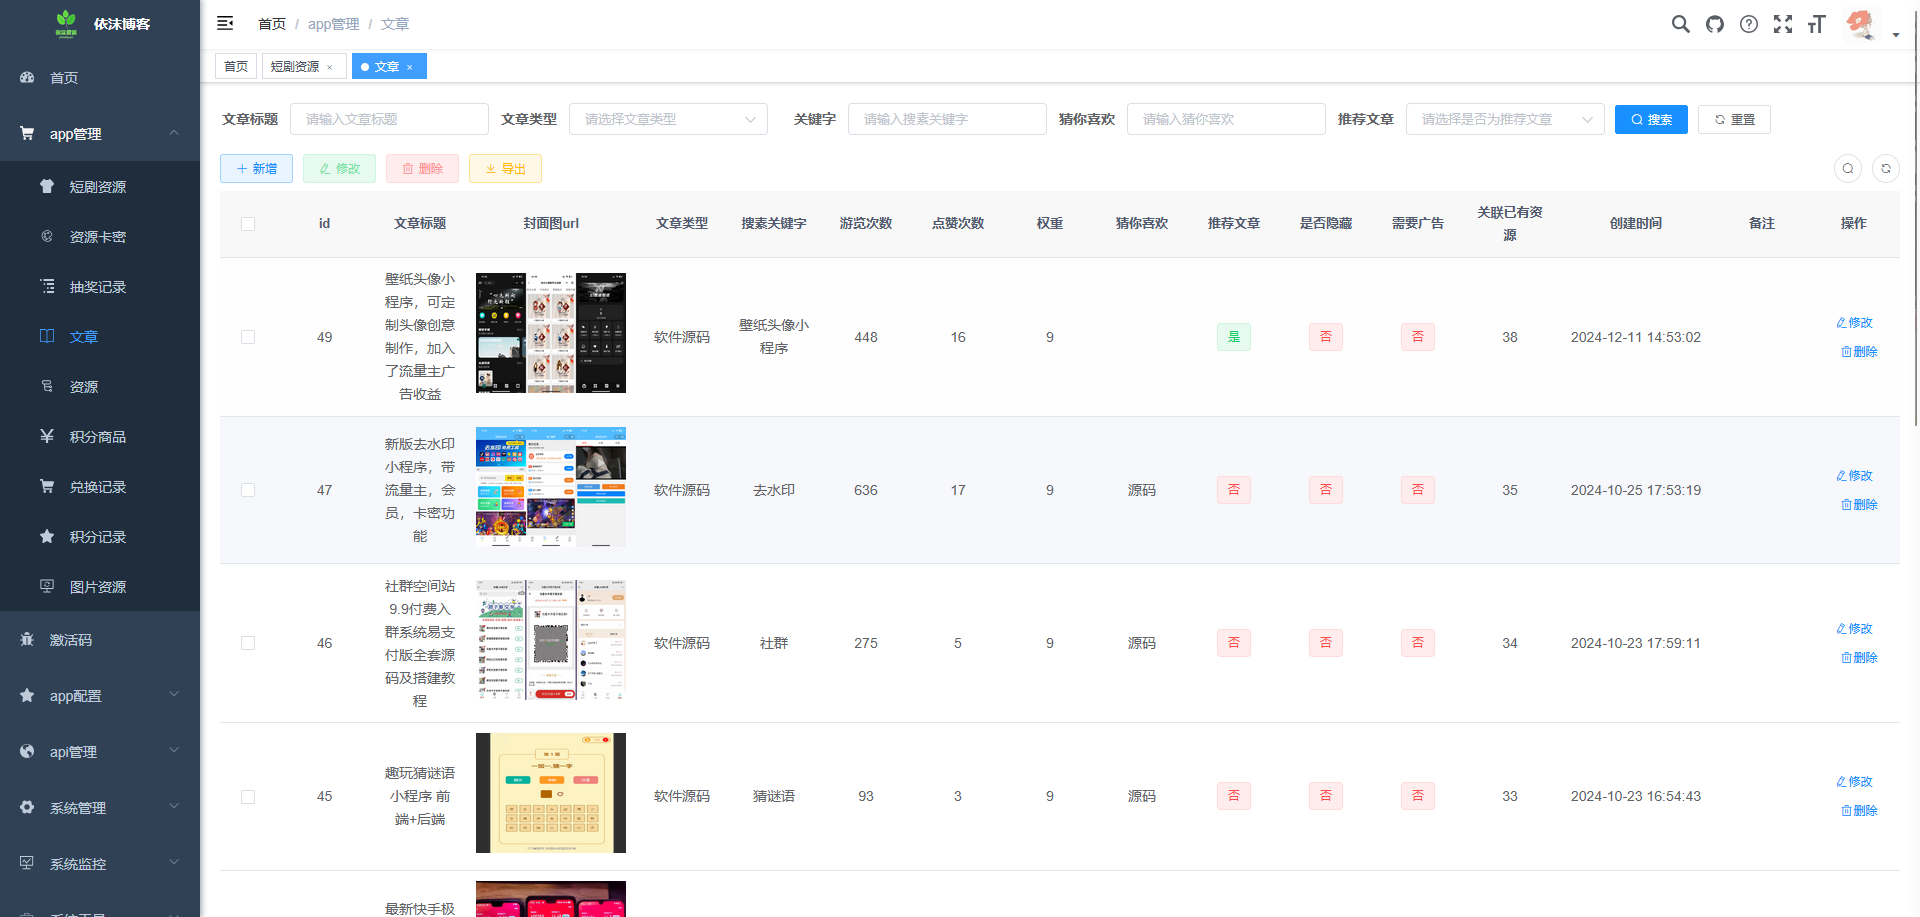Open the font size setting icon
This screenshot has height=917, width=1920.
pos(1817,24)
